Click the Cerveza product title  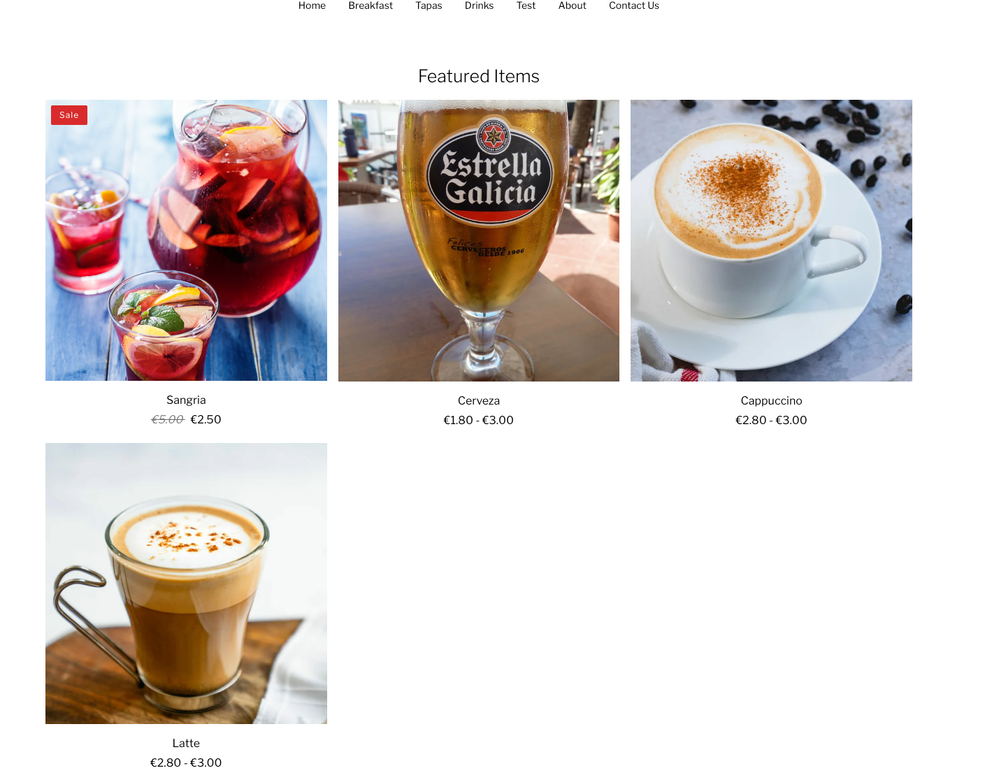point(478,401)
